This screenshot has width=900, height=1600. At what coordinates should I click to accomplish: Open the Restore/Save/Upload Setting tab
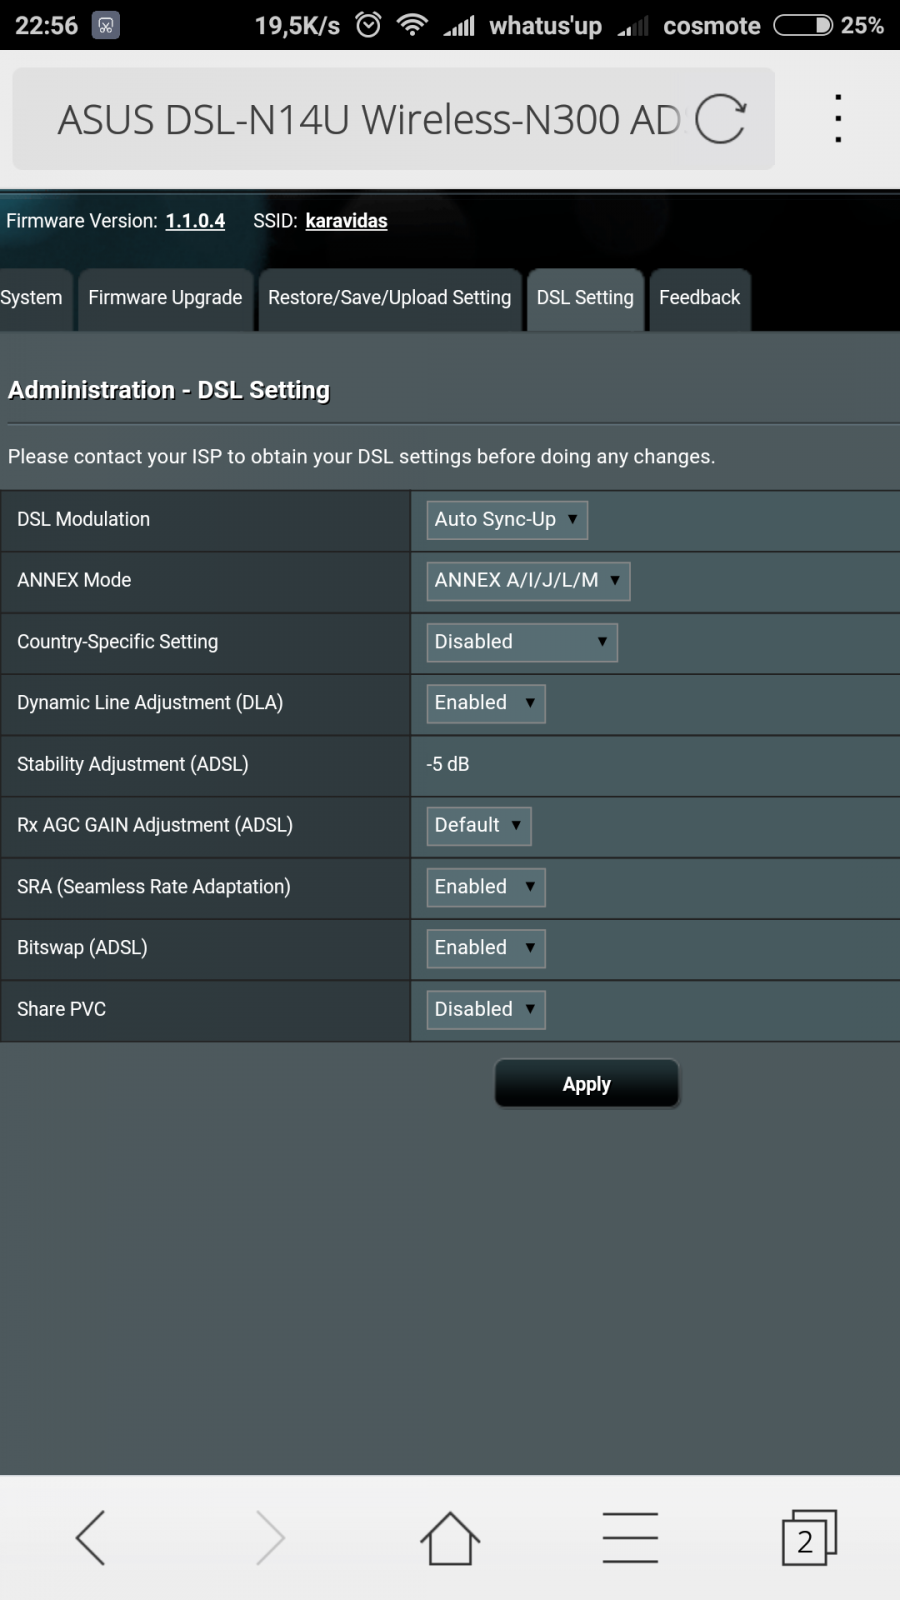390,299
